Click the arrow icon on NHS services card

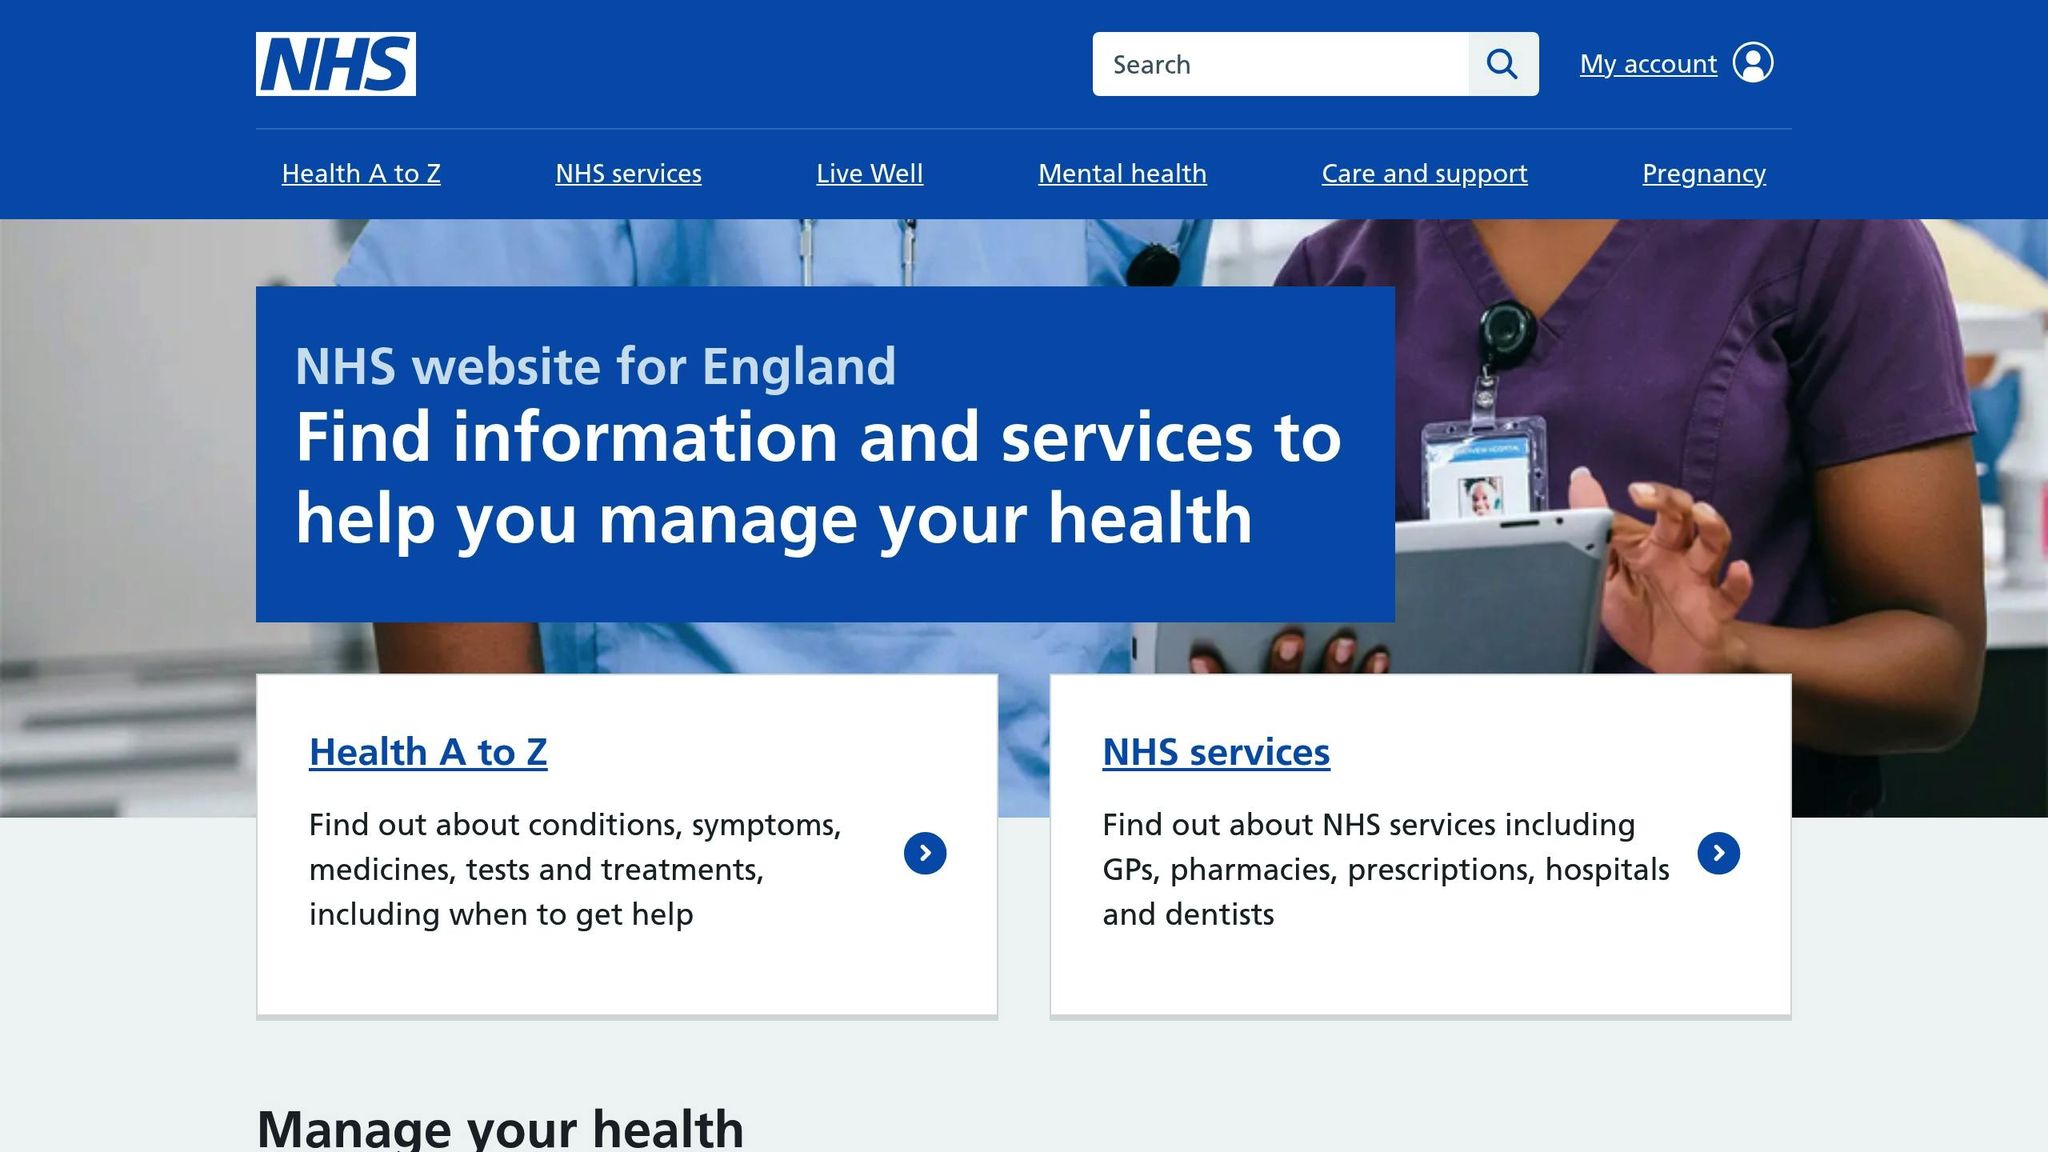coord(1718,852)
